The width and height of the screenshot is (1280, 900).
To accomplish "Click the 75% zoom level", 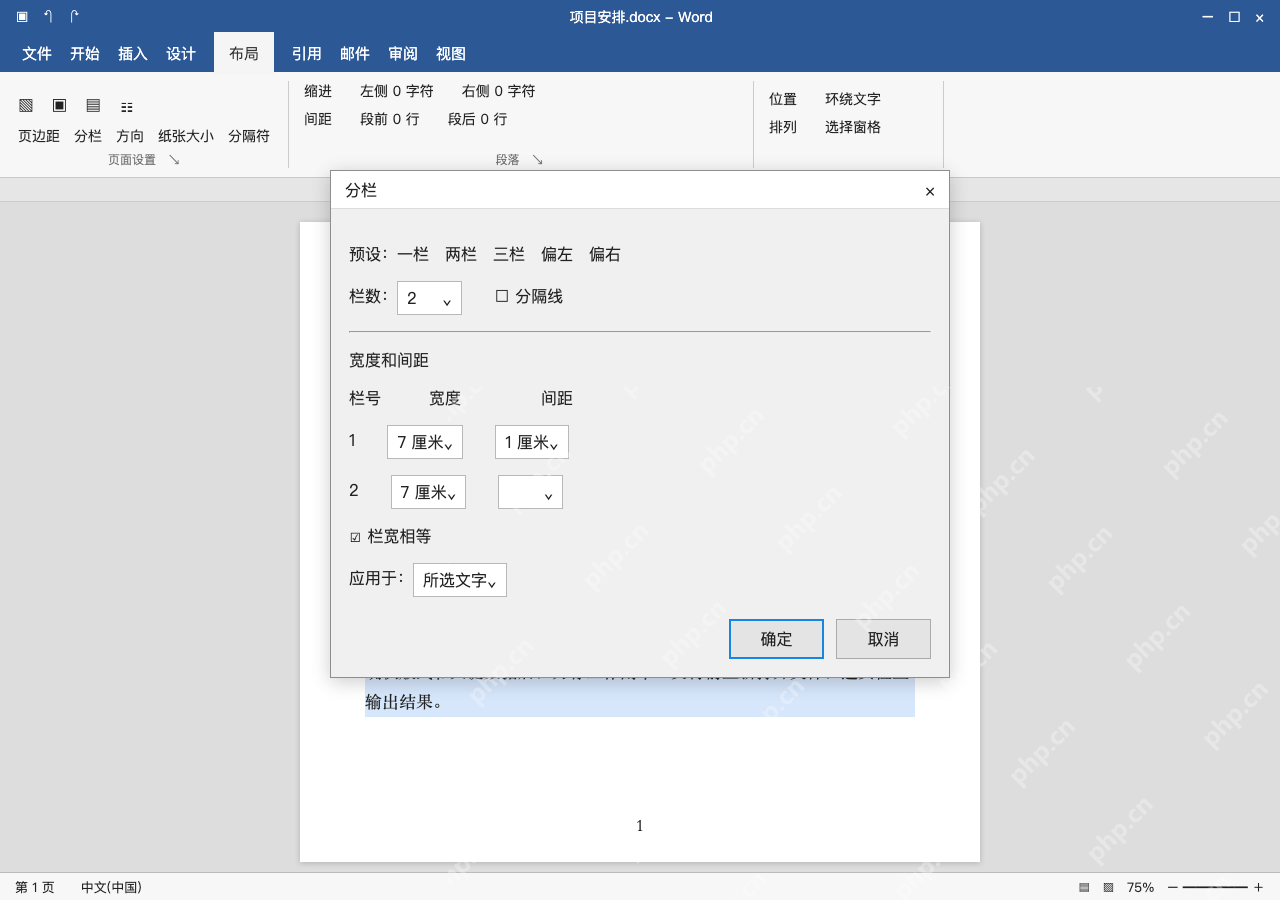I will point(1140,887).
